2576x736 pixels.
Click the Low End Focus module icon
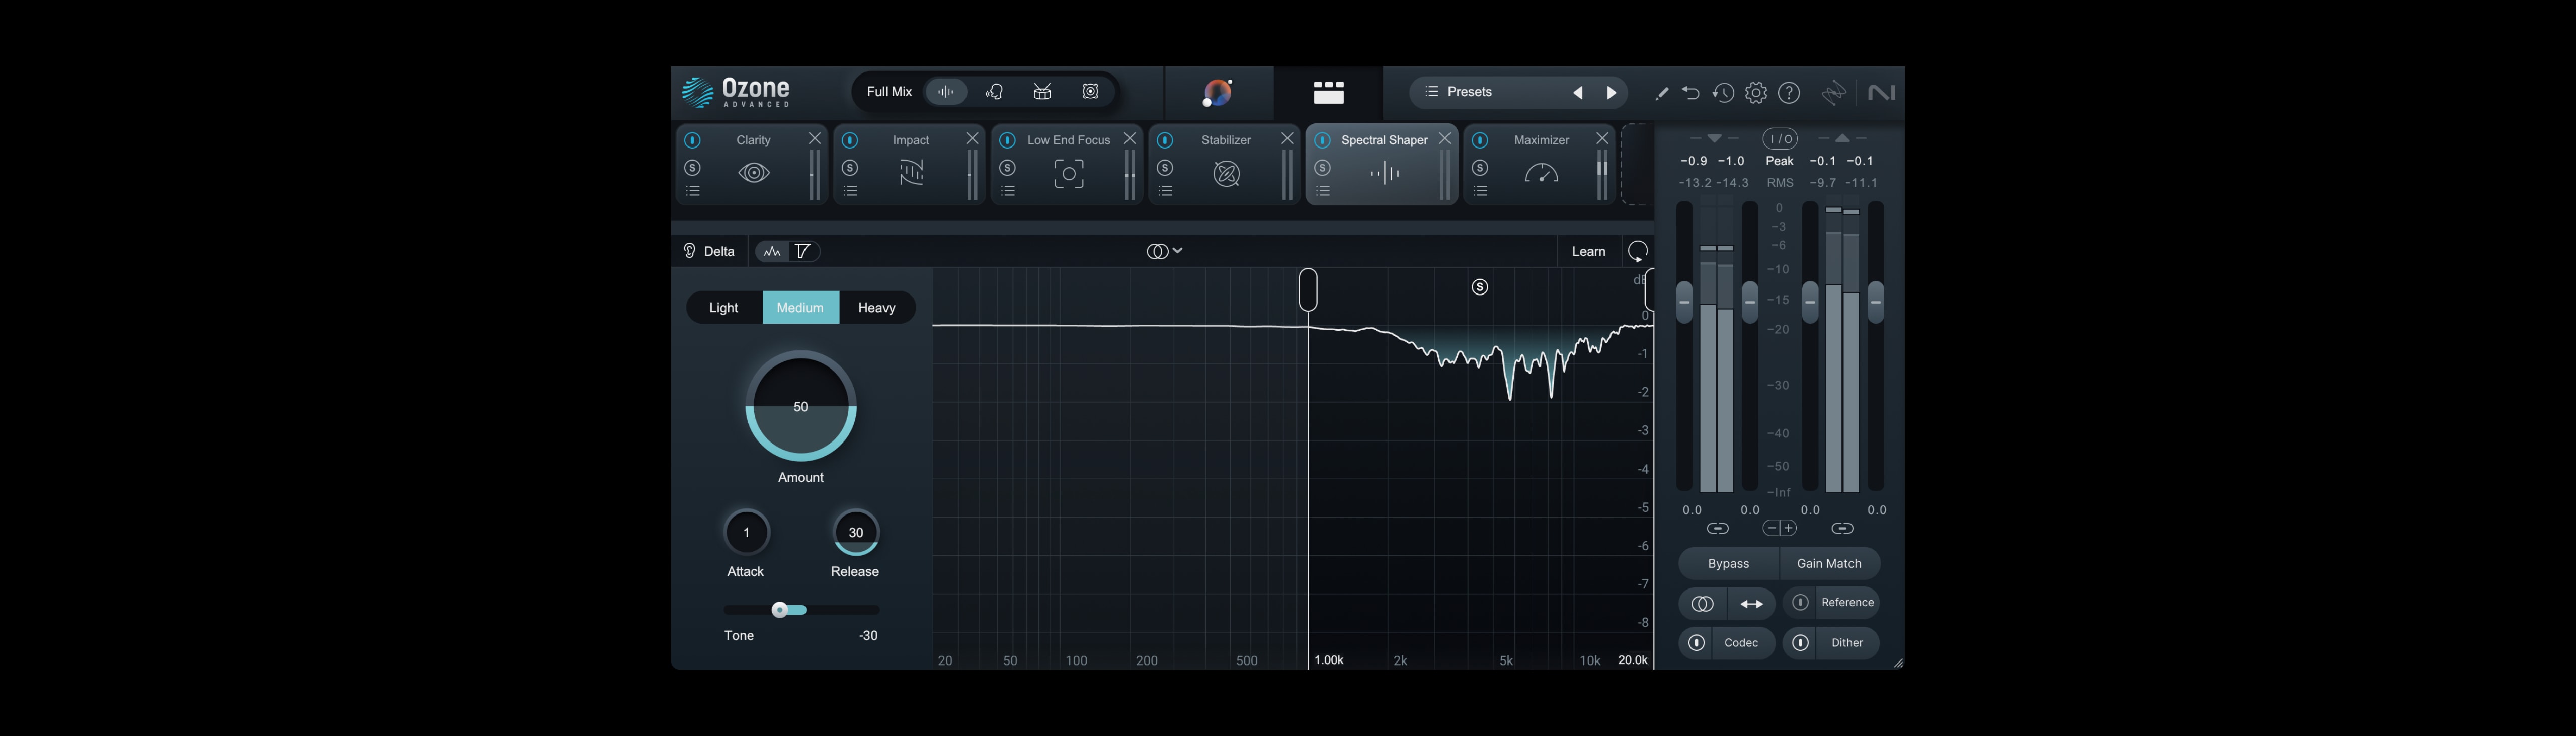coord(1069,174)
